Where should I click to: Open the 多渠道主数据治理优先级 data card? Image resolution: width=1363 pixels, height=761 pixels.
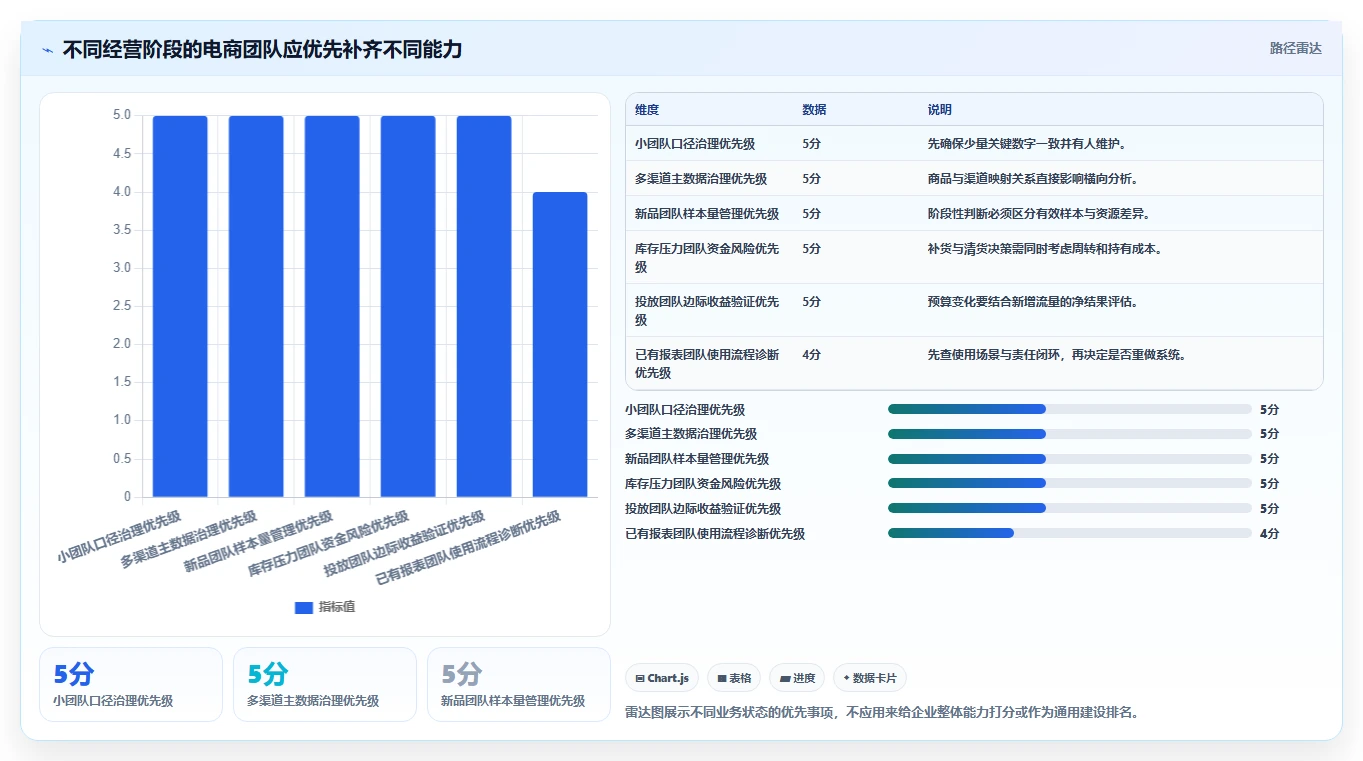pos(325,684)
